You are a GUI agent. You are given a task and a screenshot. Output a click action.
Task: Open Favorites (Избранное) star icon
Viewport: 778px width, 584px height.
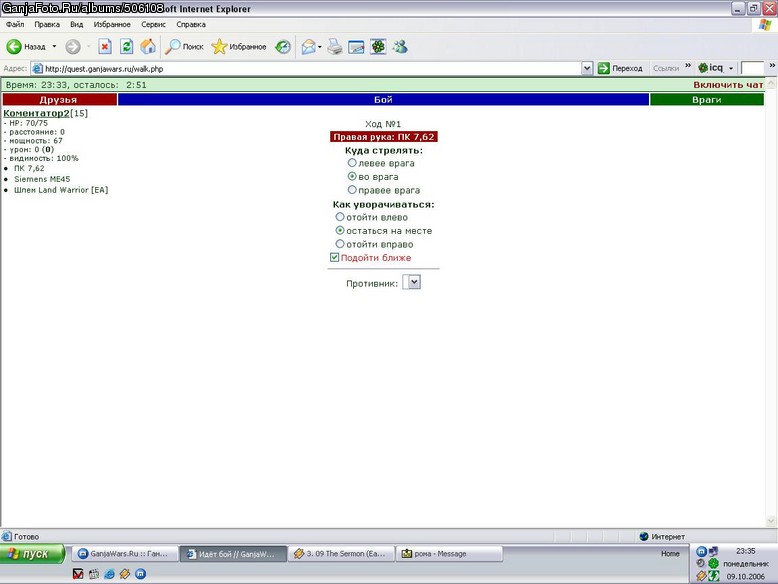coord(219,47)
